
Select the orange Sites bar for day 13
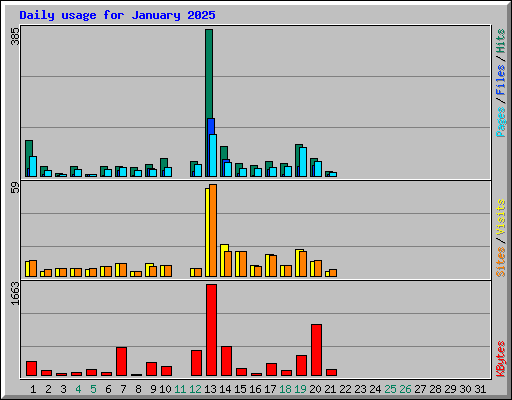213,230
